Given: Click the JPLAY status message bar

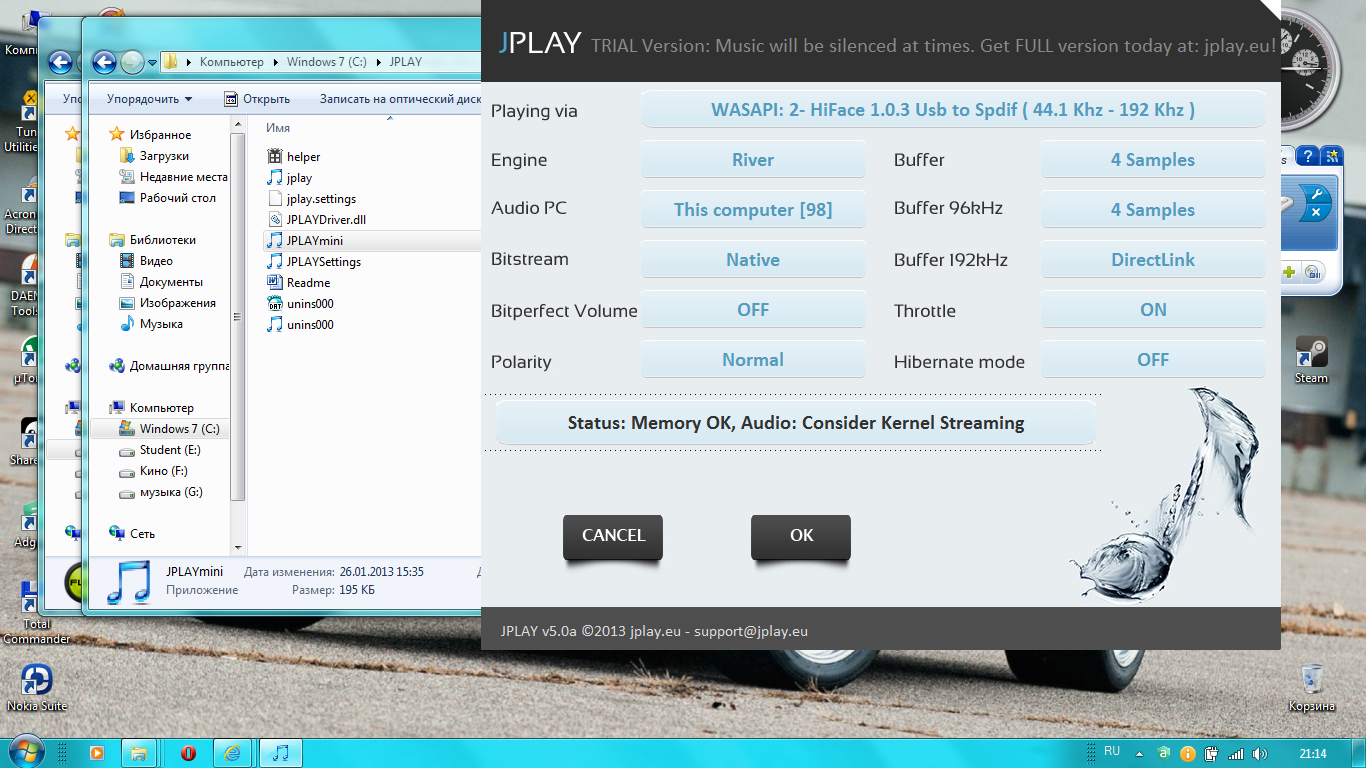Looking at the screenshot, I should pyautogui.click(x=796, y=423).
